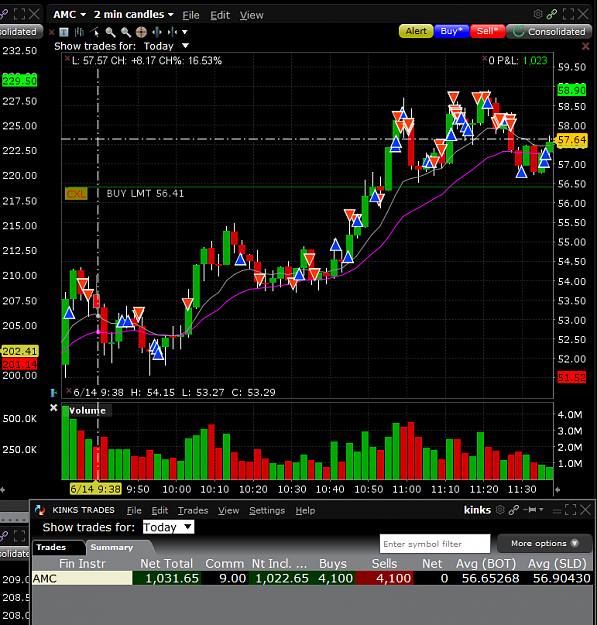Click the Volume study label
Viewport: 597px width, 625px height.
point(88,411)
